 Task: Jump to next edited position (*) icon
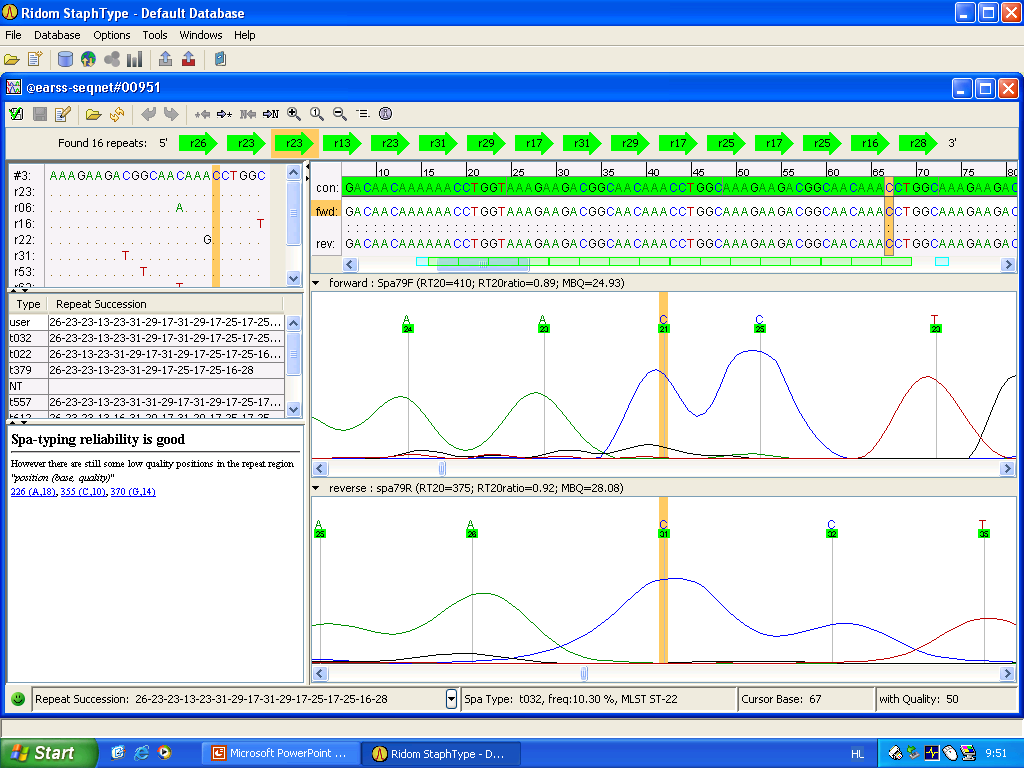click(x=225, y=114)
